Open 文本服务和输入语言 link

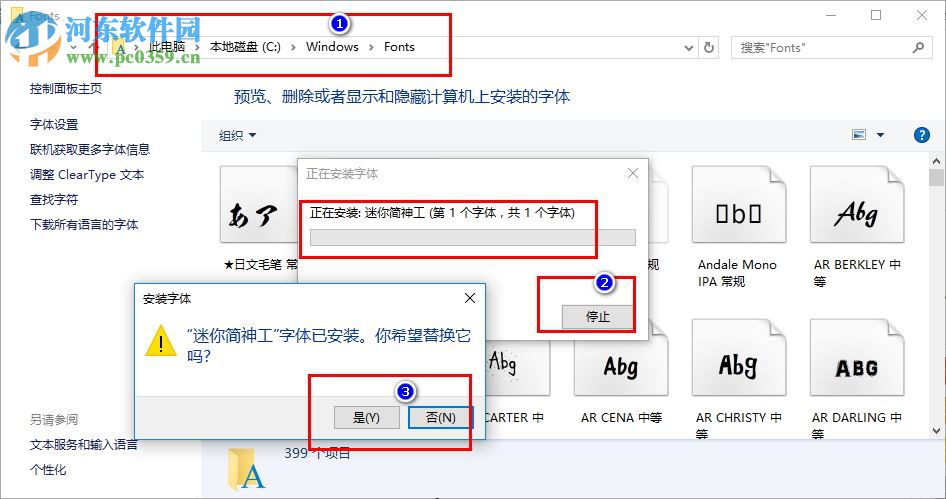84,445
